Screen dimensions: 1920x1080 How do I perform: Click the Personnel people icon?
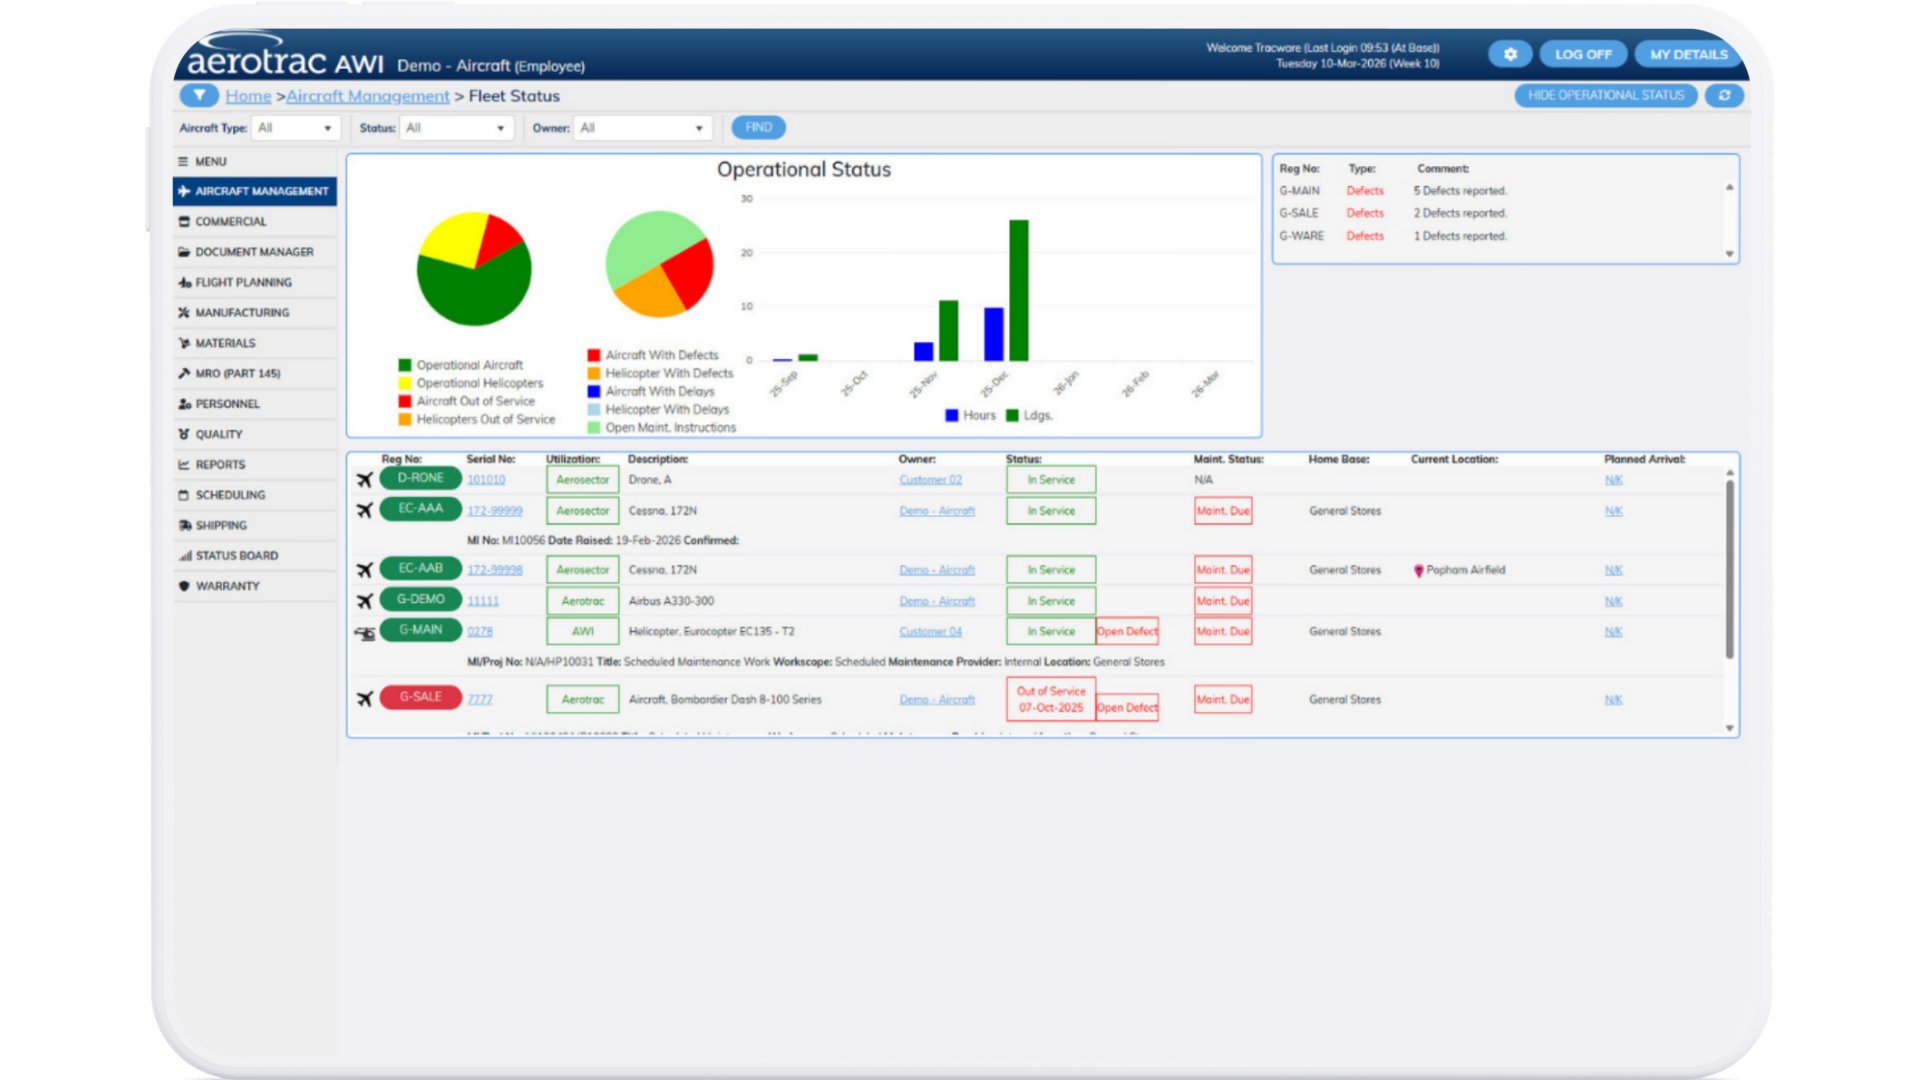pos(184,404)
